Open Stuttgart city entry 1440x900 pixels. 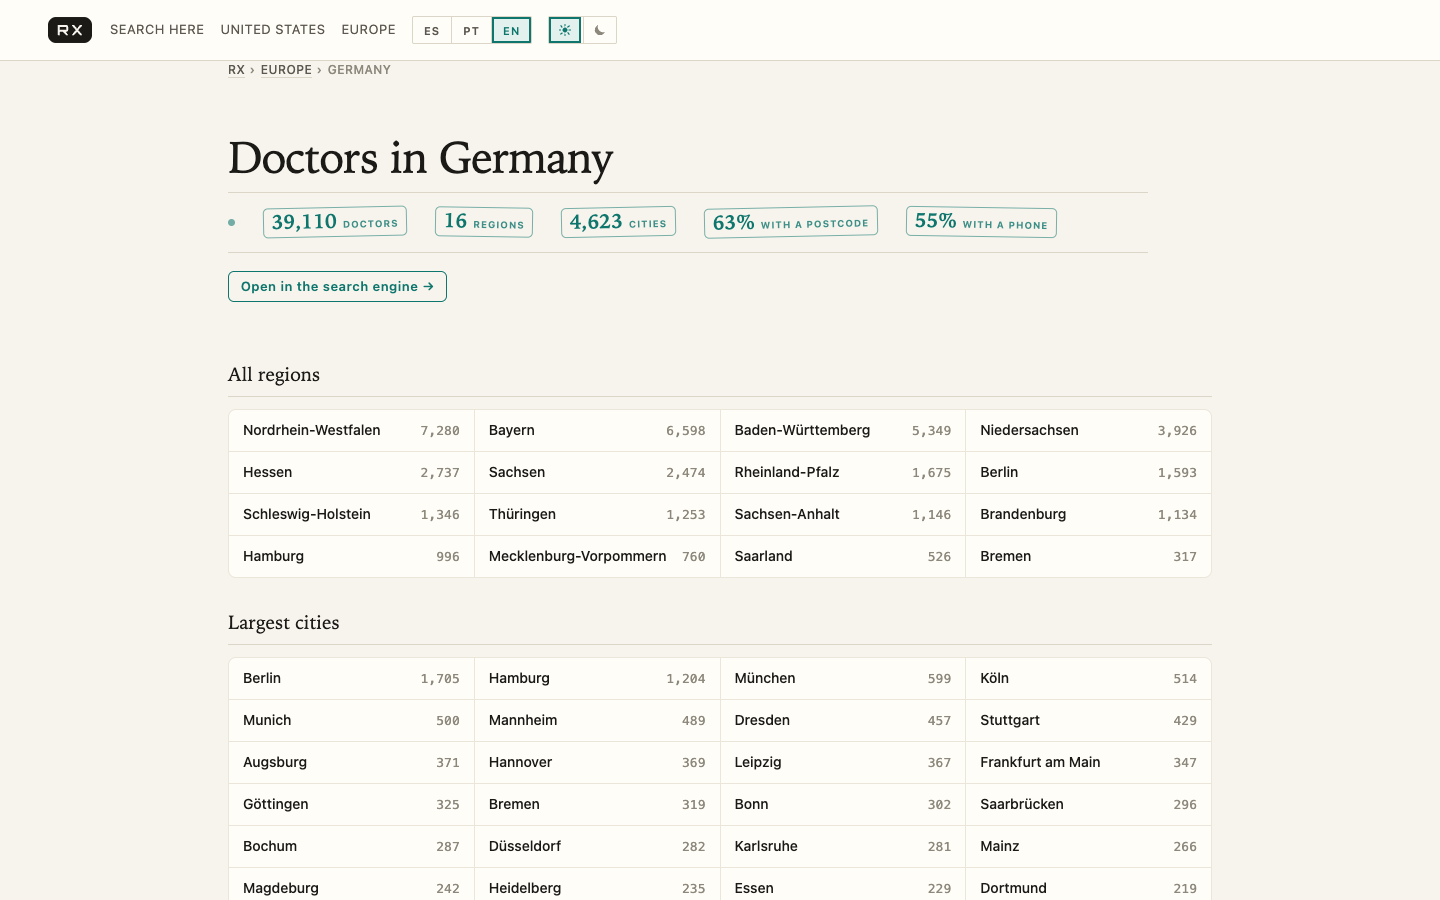click(x=1088, y=721)
